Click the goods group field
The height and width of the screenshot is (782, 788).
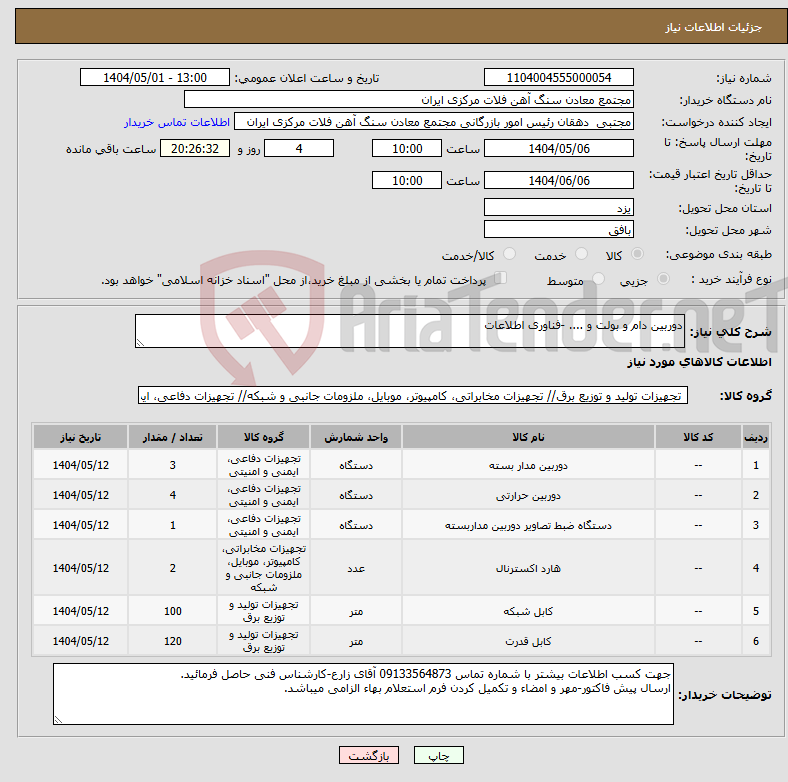(413, 396)
